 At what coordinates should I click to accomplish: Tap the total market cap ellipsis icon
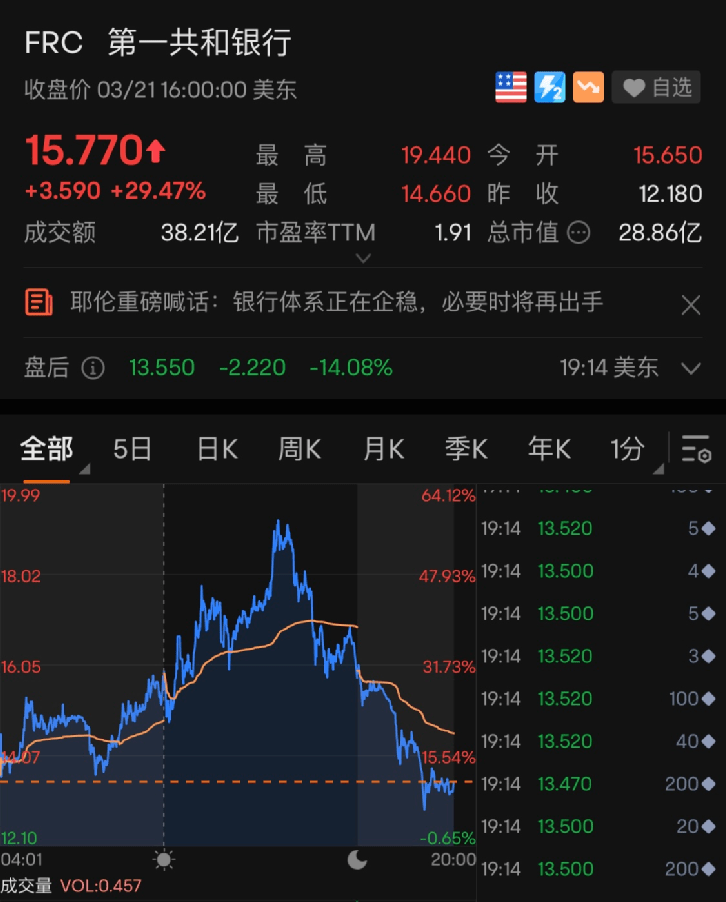click(578, 233)
